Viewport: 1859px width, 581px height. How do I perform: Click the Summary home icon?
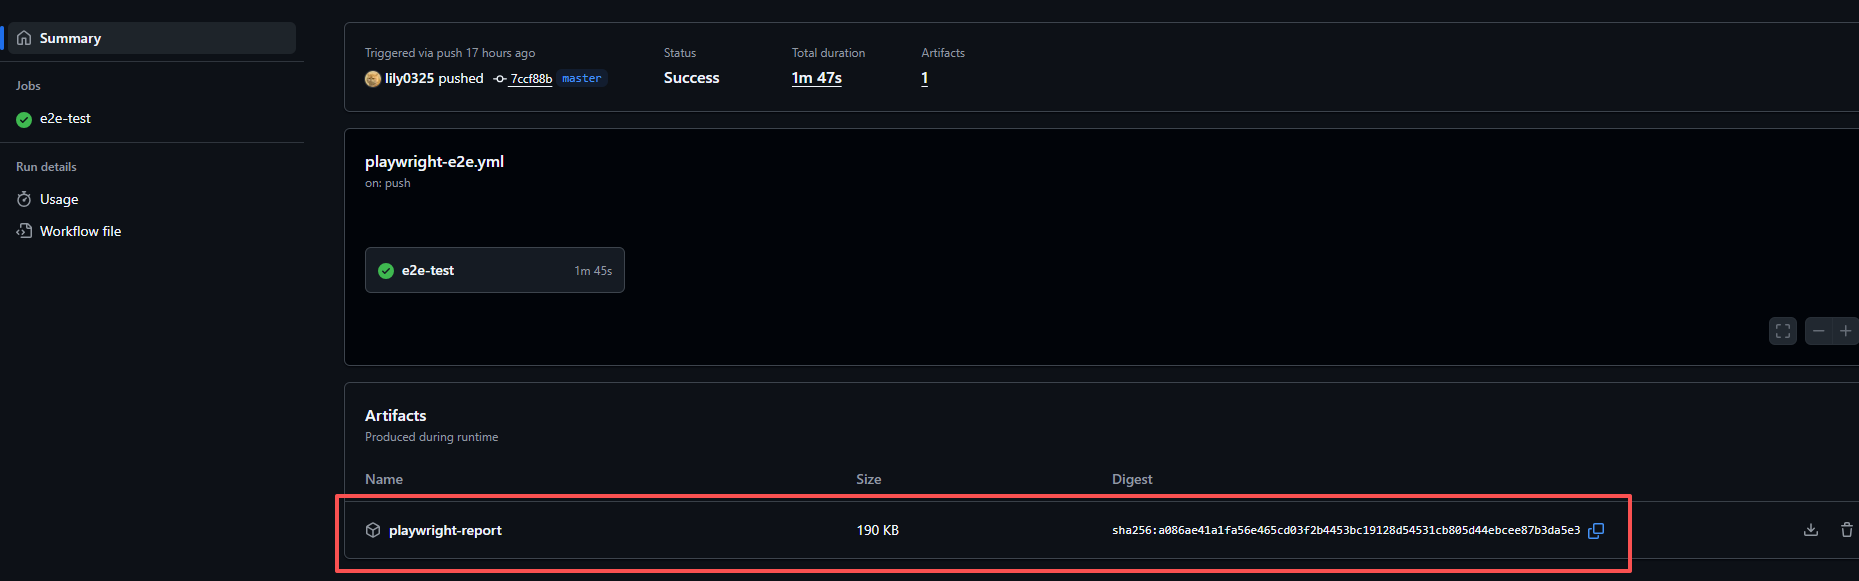24,38
